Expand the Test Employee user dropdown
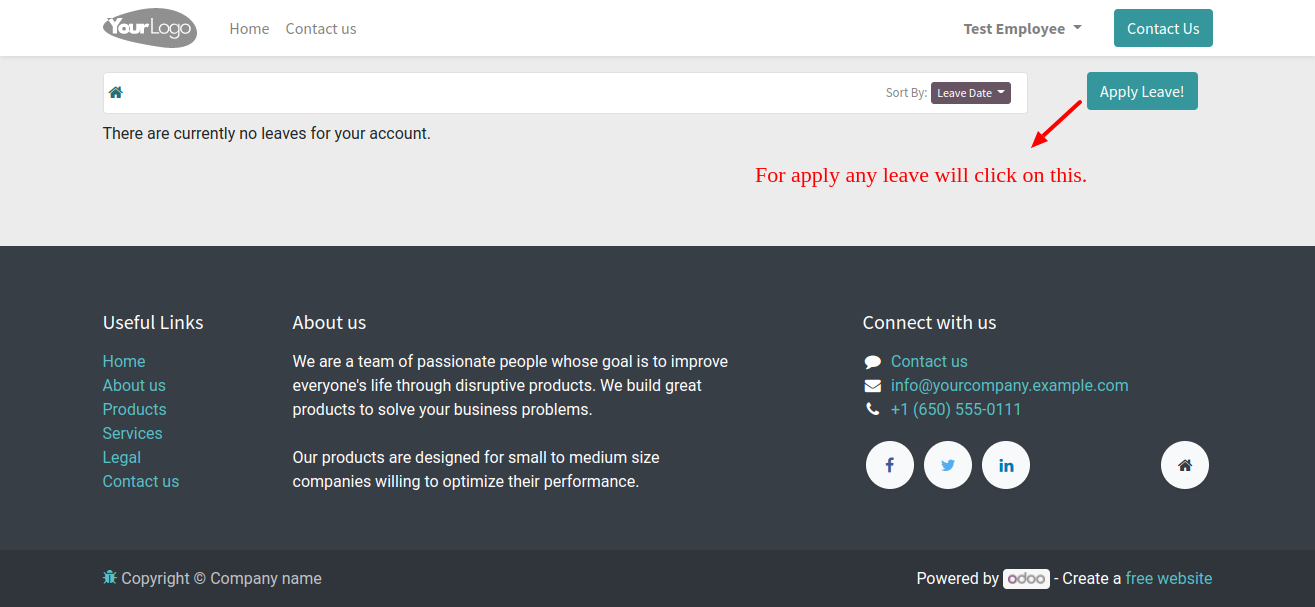The width and height of the screenshot is (1315, 607). coord(1022,29)
